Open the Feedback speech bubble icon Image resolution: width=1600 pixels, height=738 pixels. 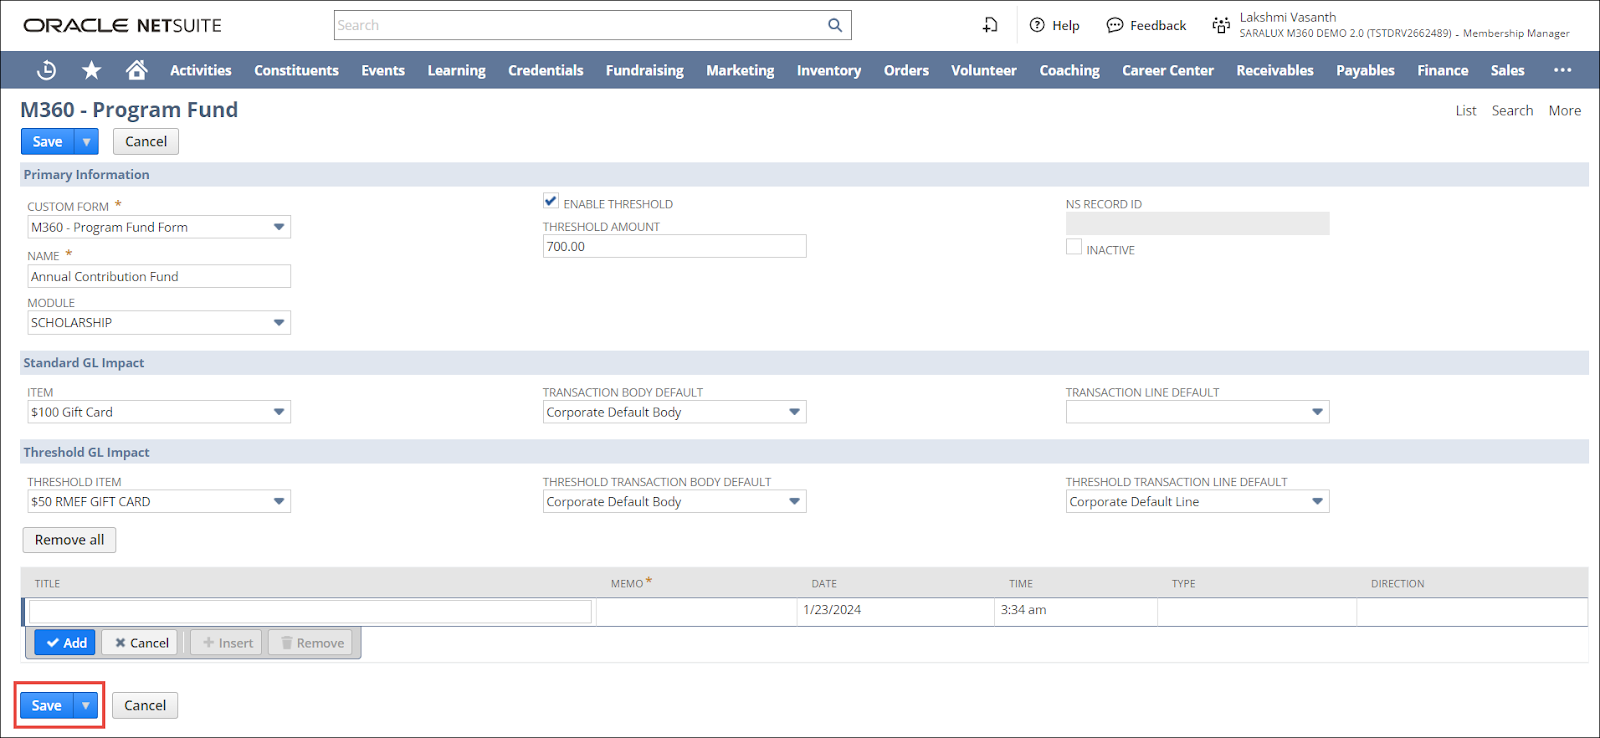[1114, 25]
